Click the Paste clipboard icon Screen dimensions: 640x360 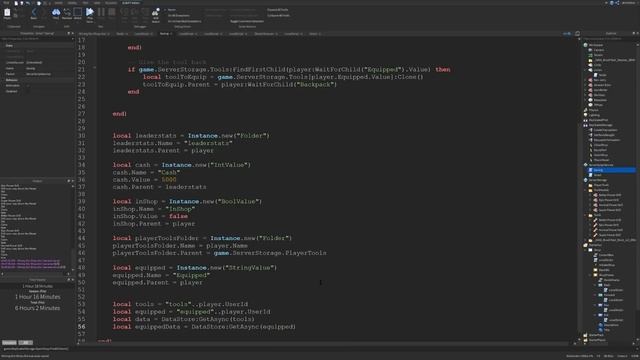point(7,13)
